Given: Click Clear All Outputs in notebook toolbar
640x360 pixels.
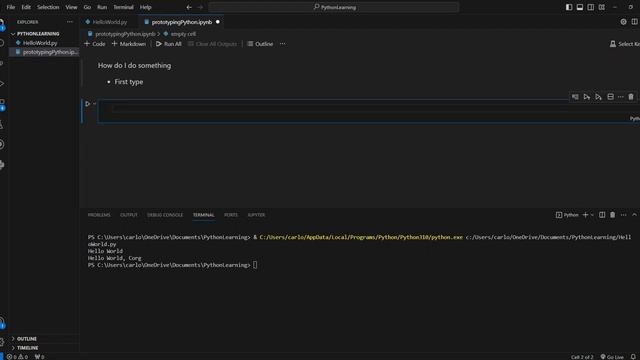Looking at the screenshot, I should [x=212, y=44].
